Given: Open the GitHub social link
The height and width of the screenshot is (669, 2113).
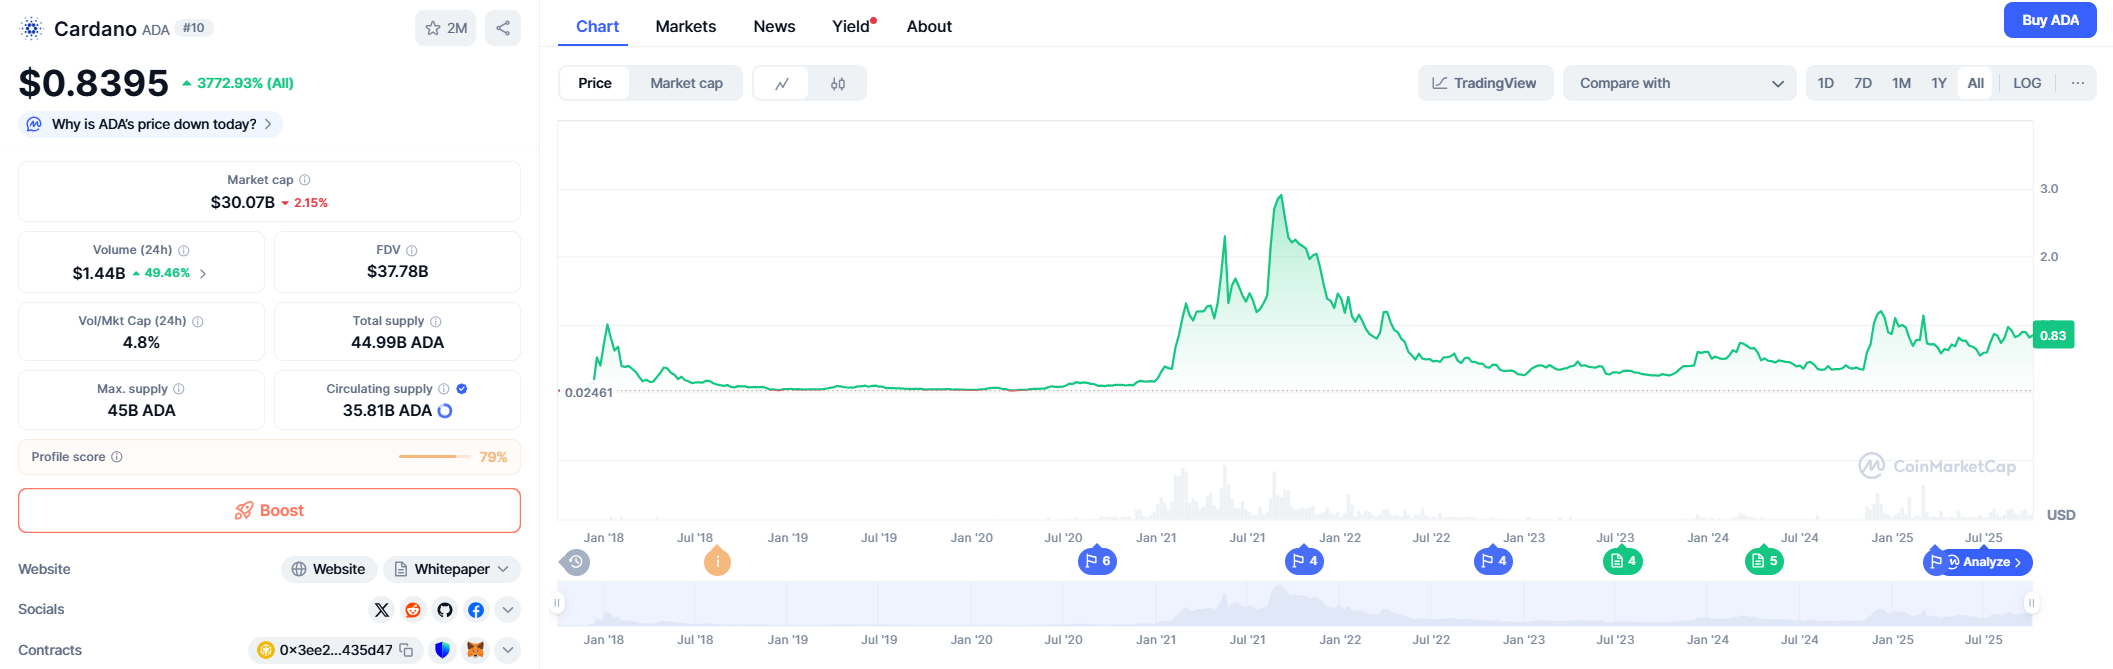Looking at the screenshot, I should point(445,610).
